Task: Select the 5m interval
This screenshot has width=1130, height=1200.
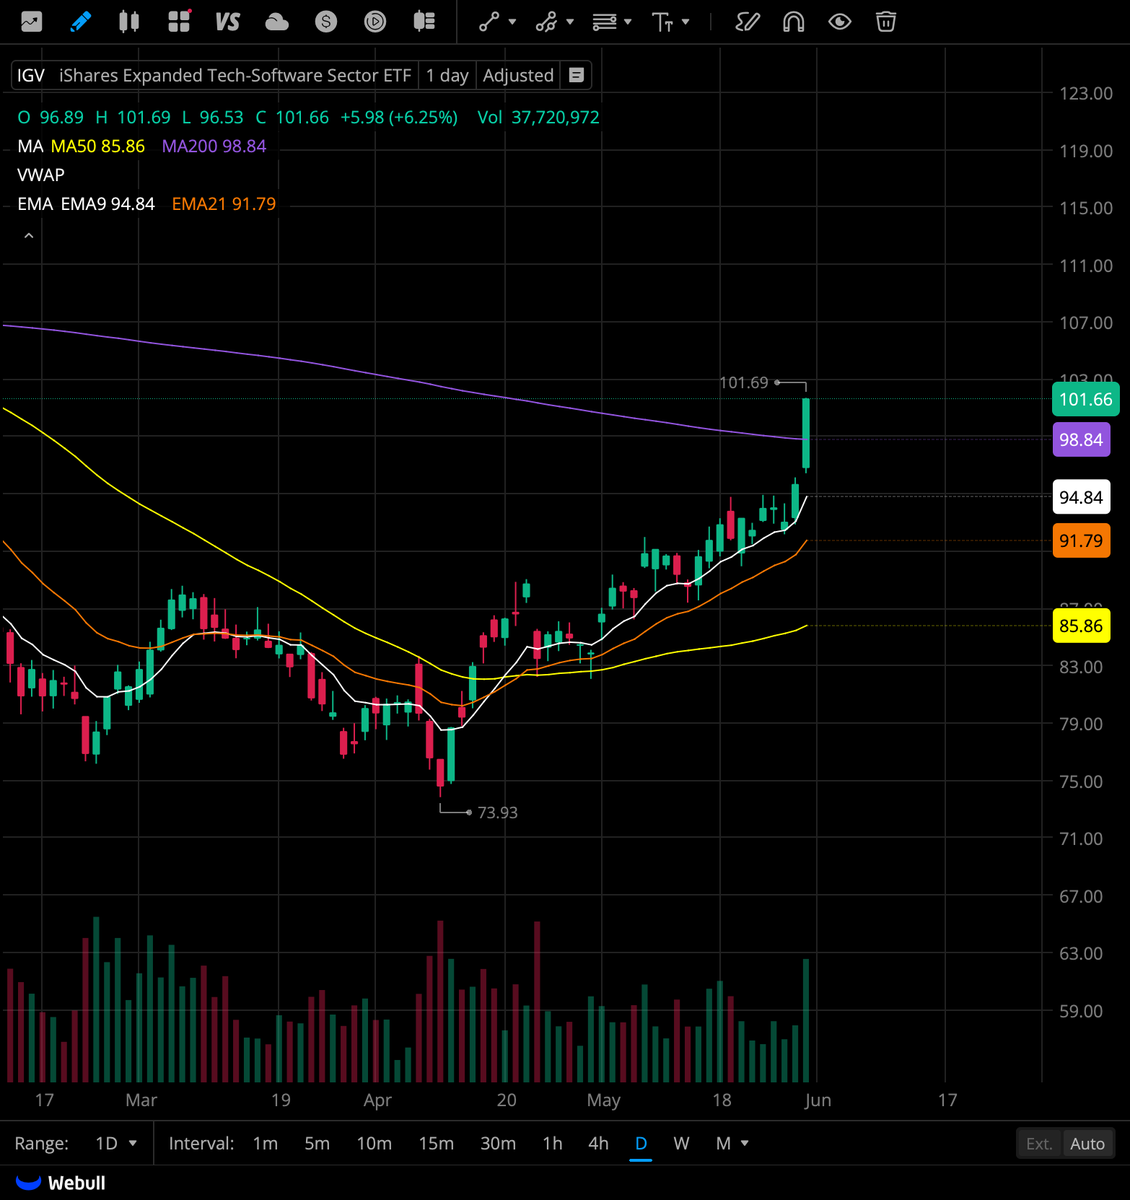Action: click(x=317, y=1143)
